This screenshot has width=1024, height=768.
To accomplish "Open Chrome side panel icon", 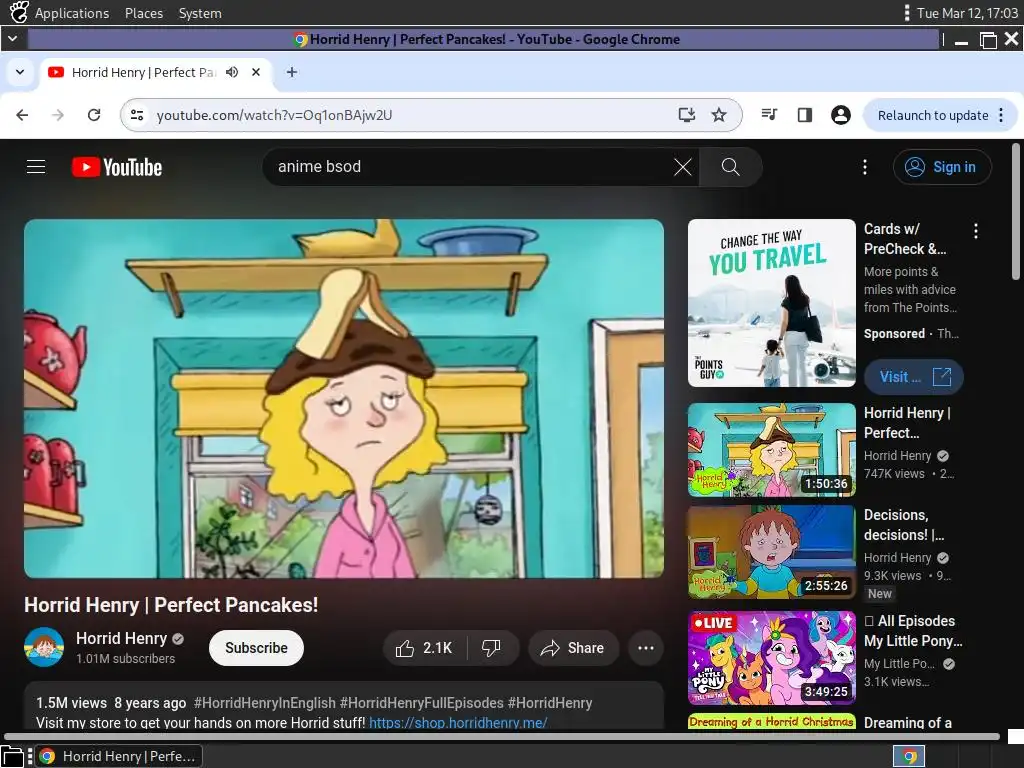I will [x=805, y=115].
